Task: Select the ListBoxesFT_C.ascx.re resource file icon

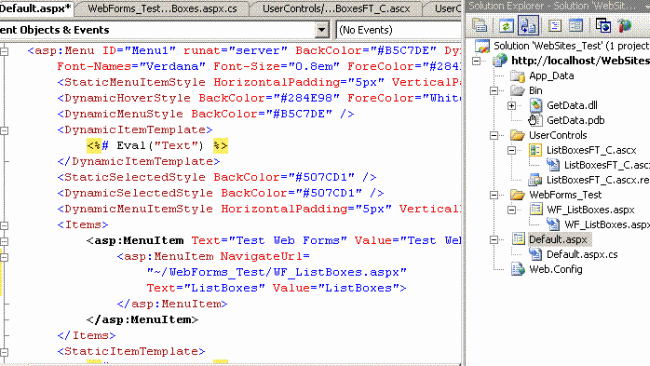Action: click(535, 180)
